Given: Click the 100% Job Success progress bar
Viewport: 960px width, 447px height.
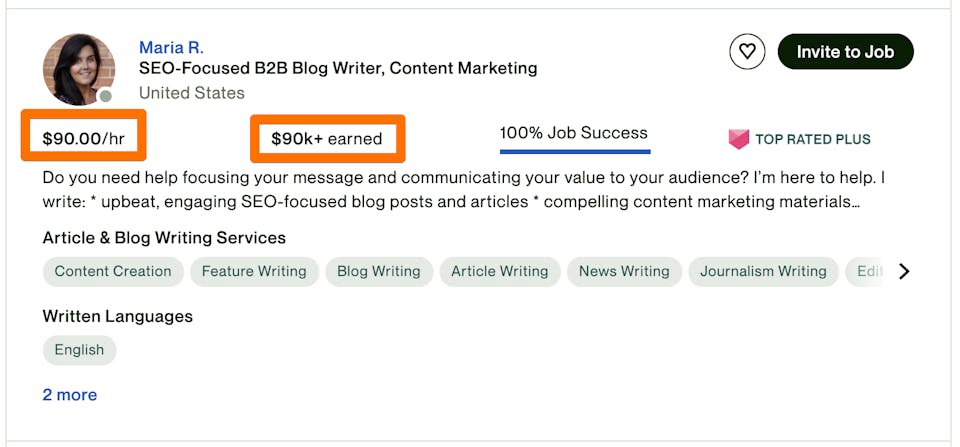Looking at the screenshot, I should coord(575,151).
